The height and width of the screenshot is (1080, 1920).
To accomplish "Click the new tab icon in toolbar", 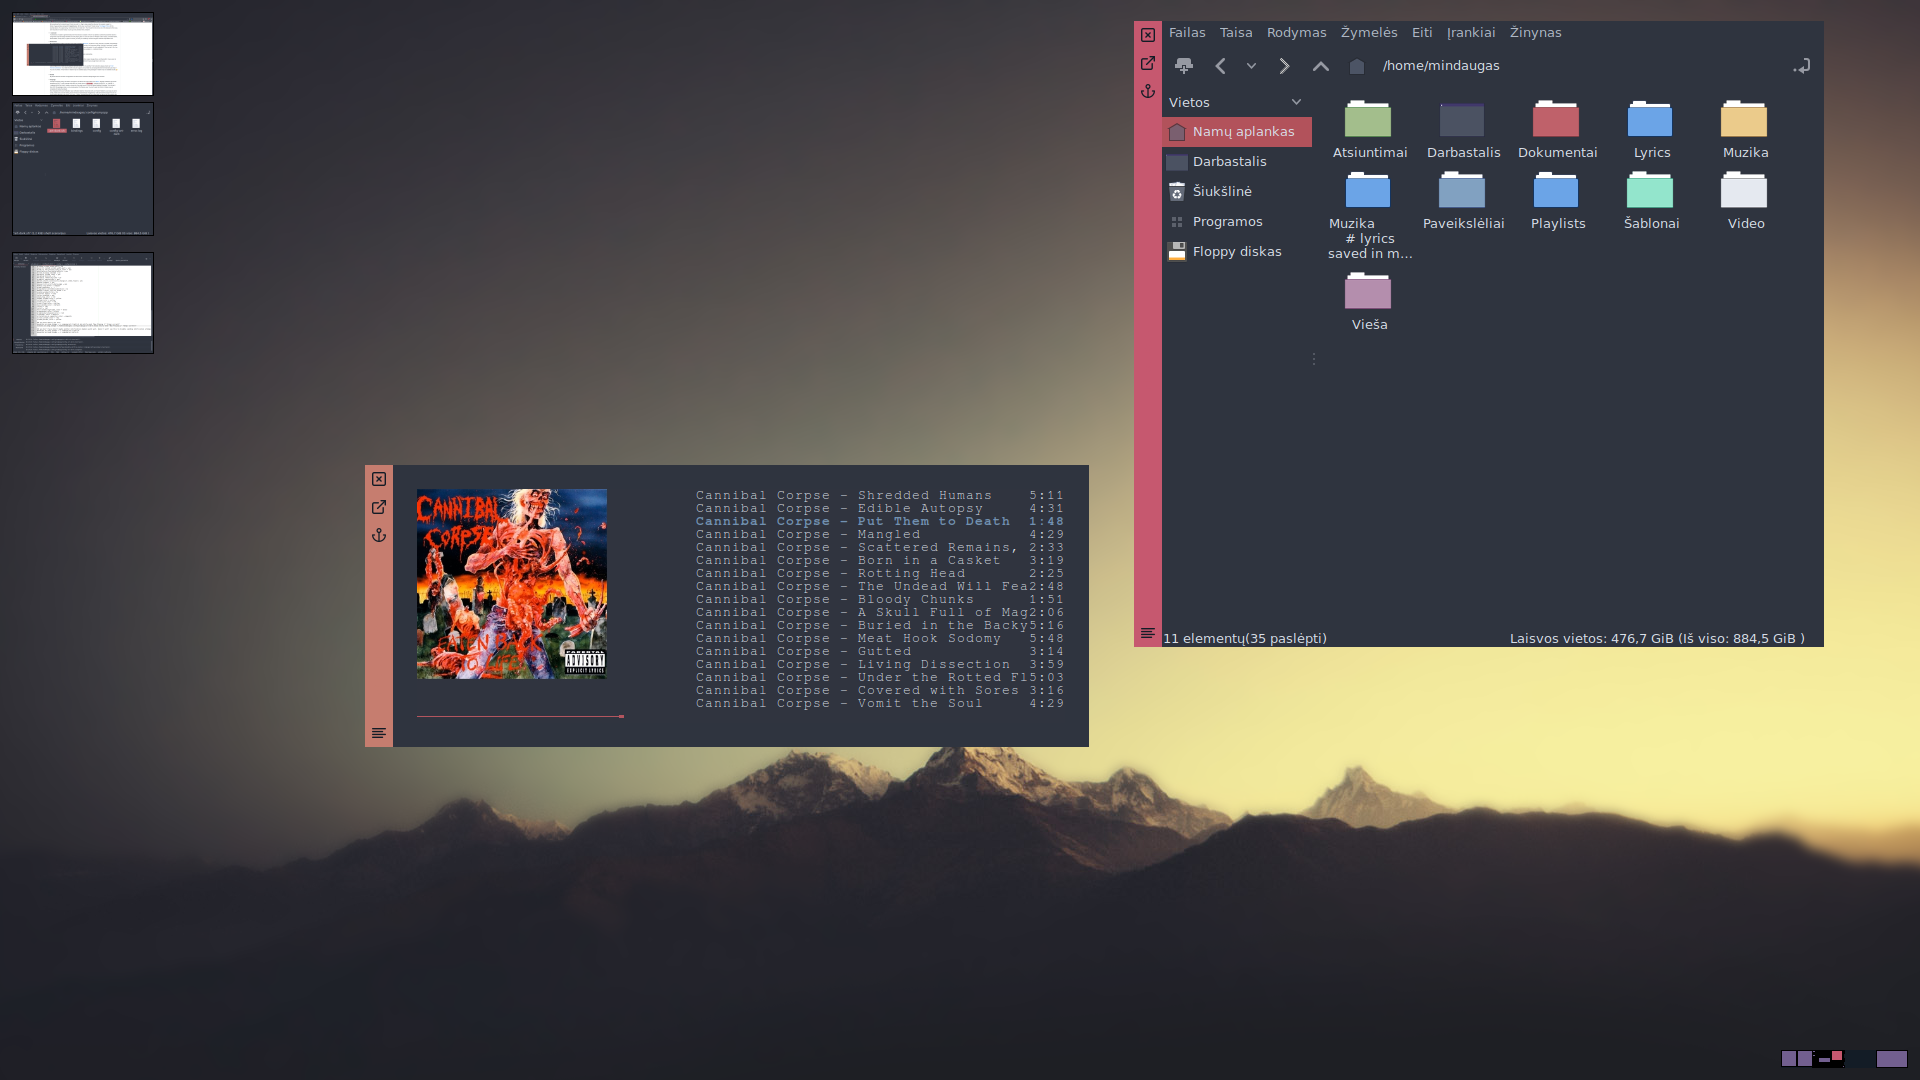I will (1184, 66).
